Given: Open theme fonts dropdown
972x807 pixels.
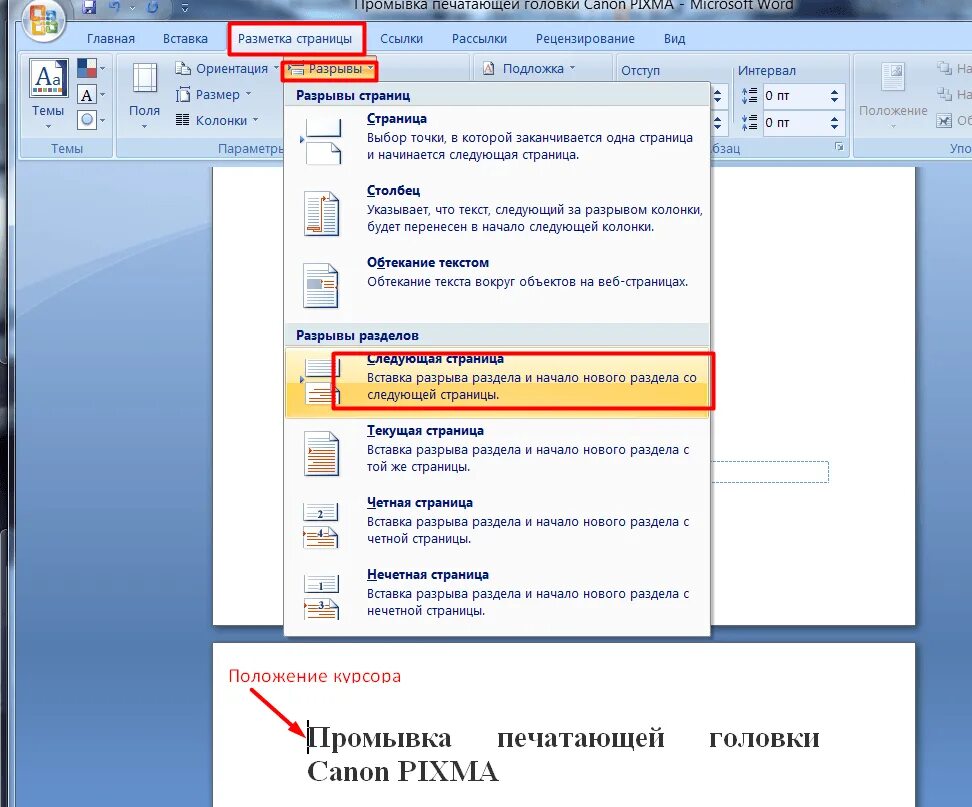Looking at the screenshot, I should tap(91, 95).
